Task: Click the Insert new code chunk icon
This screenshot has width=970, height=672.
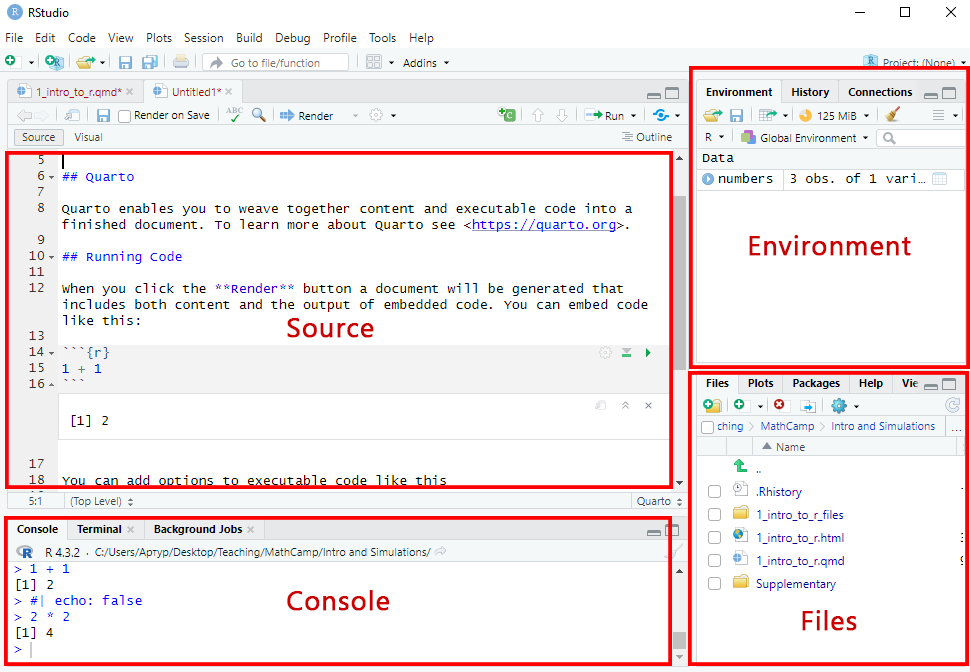Action: pyautogui.click(x=507, y=114)
